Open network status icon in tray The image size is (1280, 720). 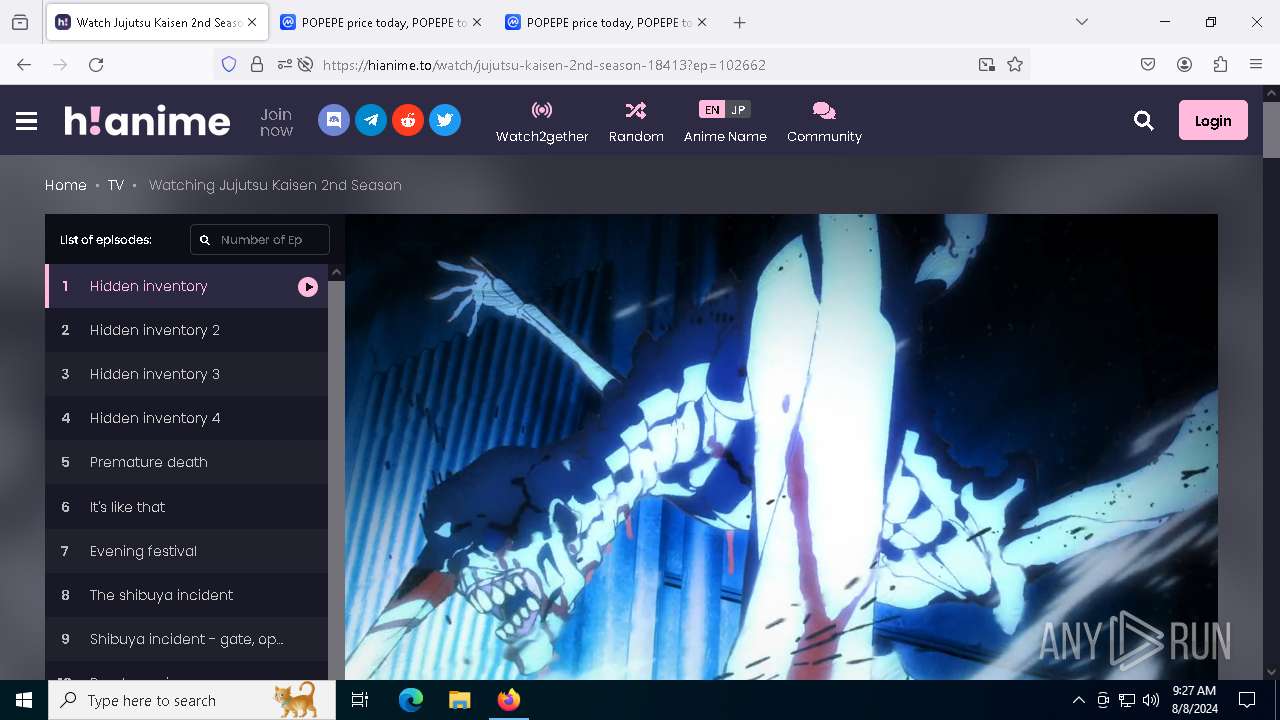click(x=1127, y=700)
